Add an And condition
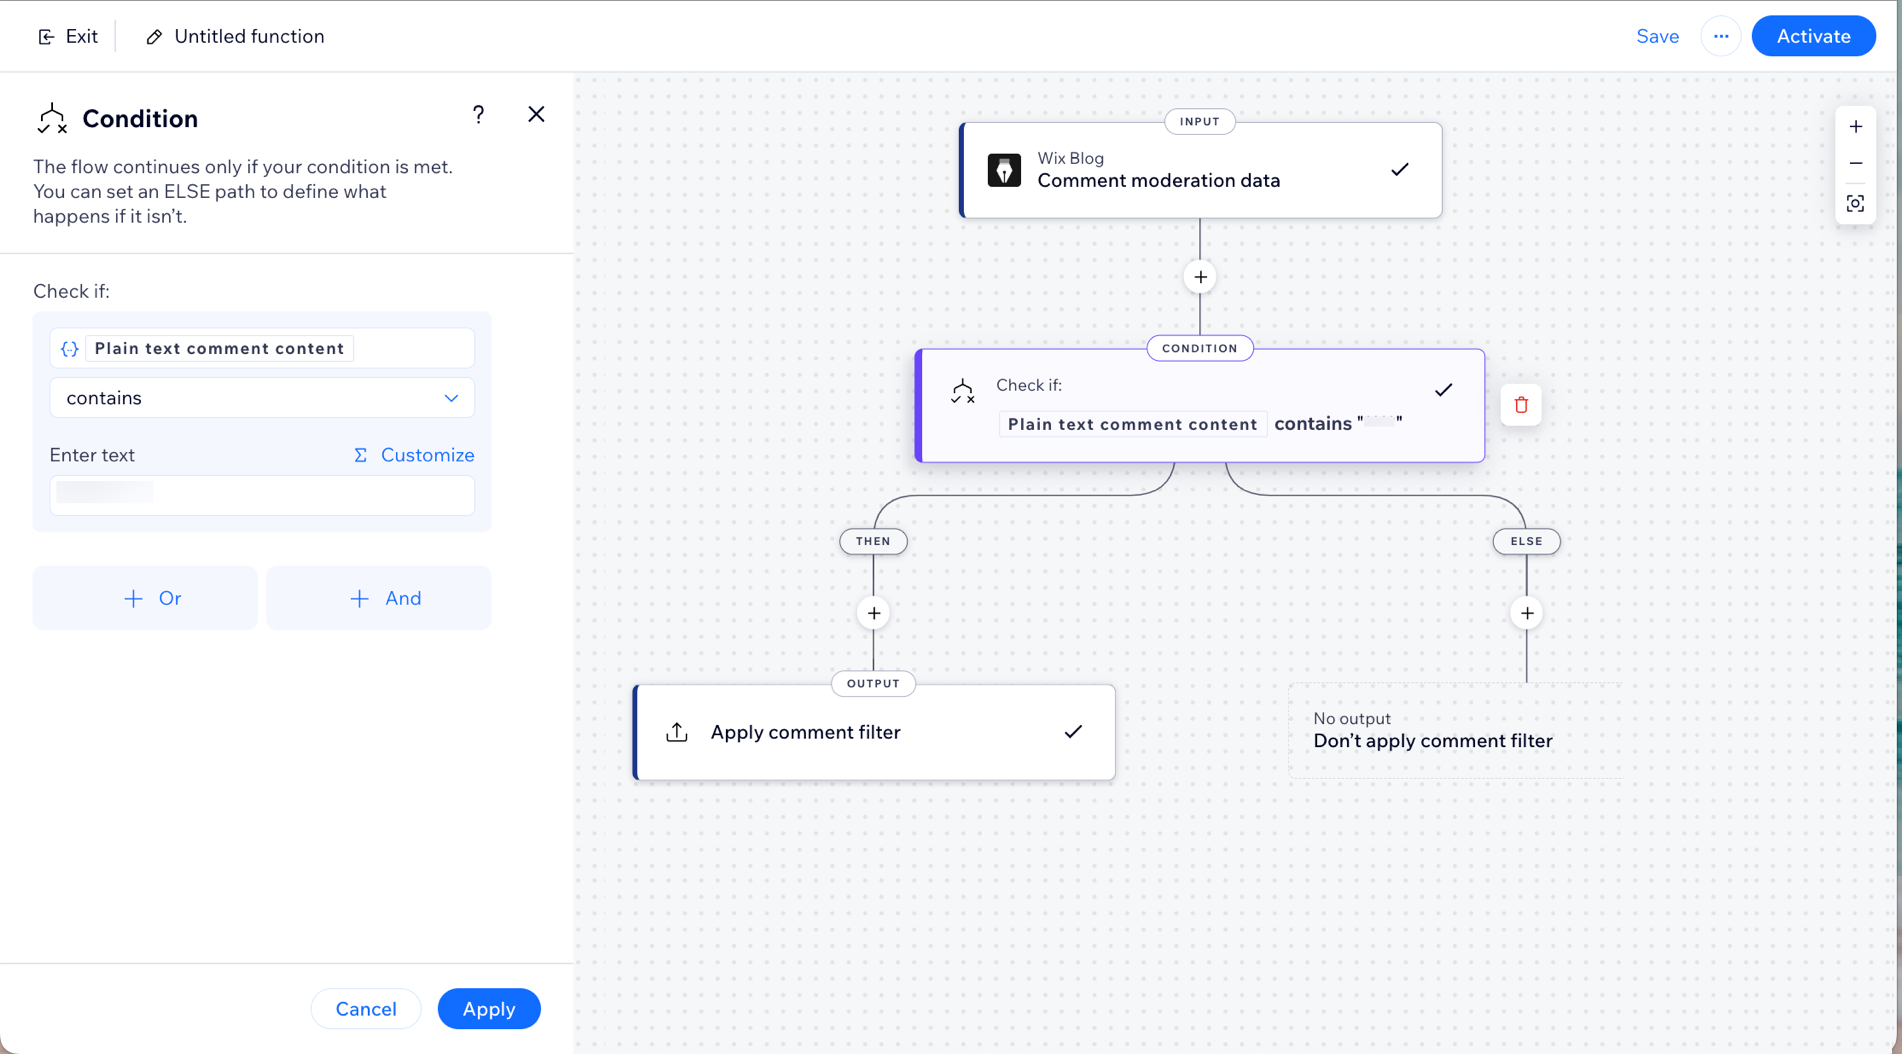 point(379,598)
